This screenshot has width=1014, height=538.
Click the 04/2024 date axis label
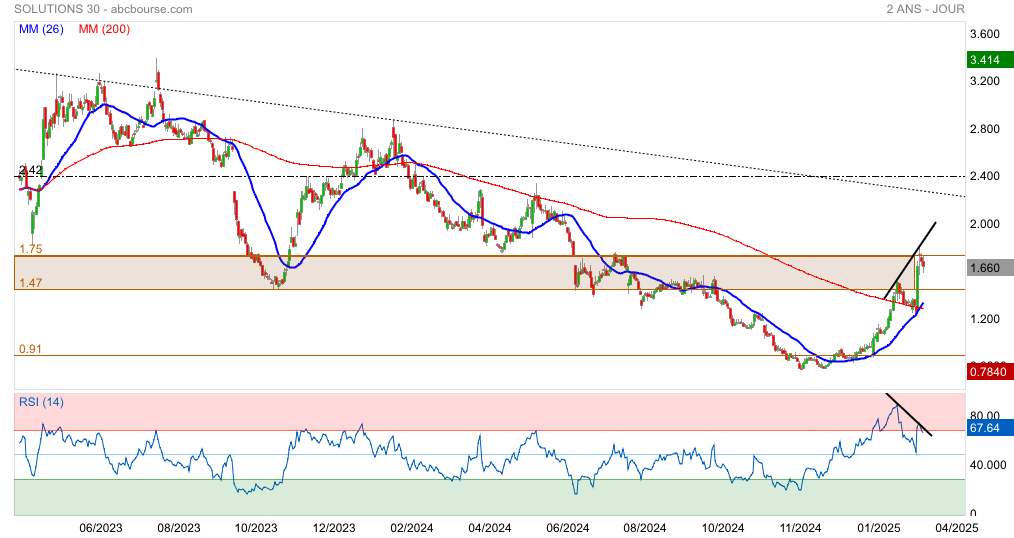coord(489,528)
